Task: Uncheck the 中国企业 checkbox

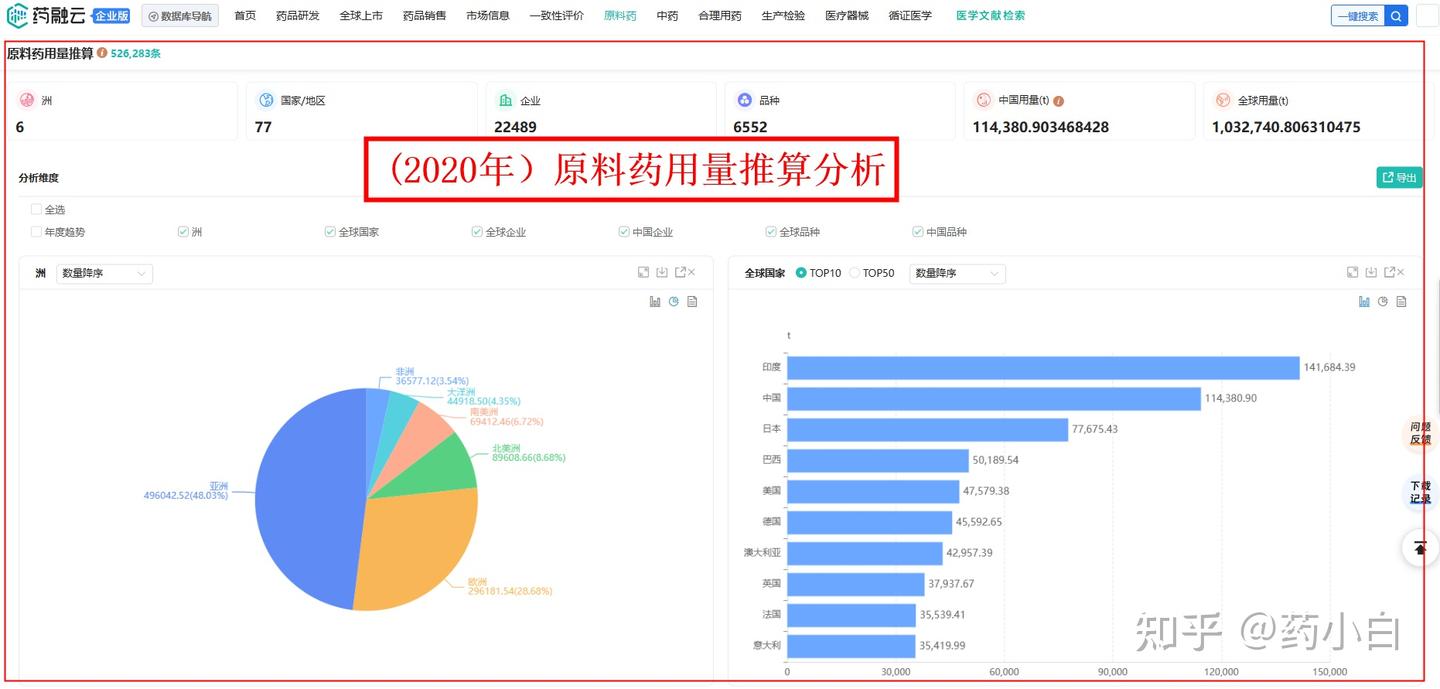Action: [x=624, y=232]
